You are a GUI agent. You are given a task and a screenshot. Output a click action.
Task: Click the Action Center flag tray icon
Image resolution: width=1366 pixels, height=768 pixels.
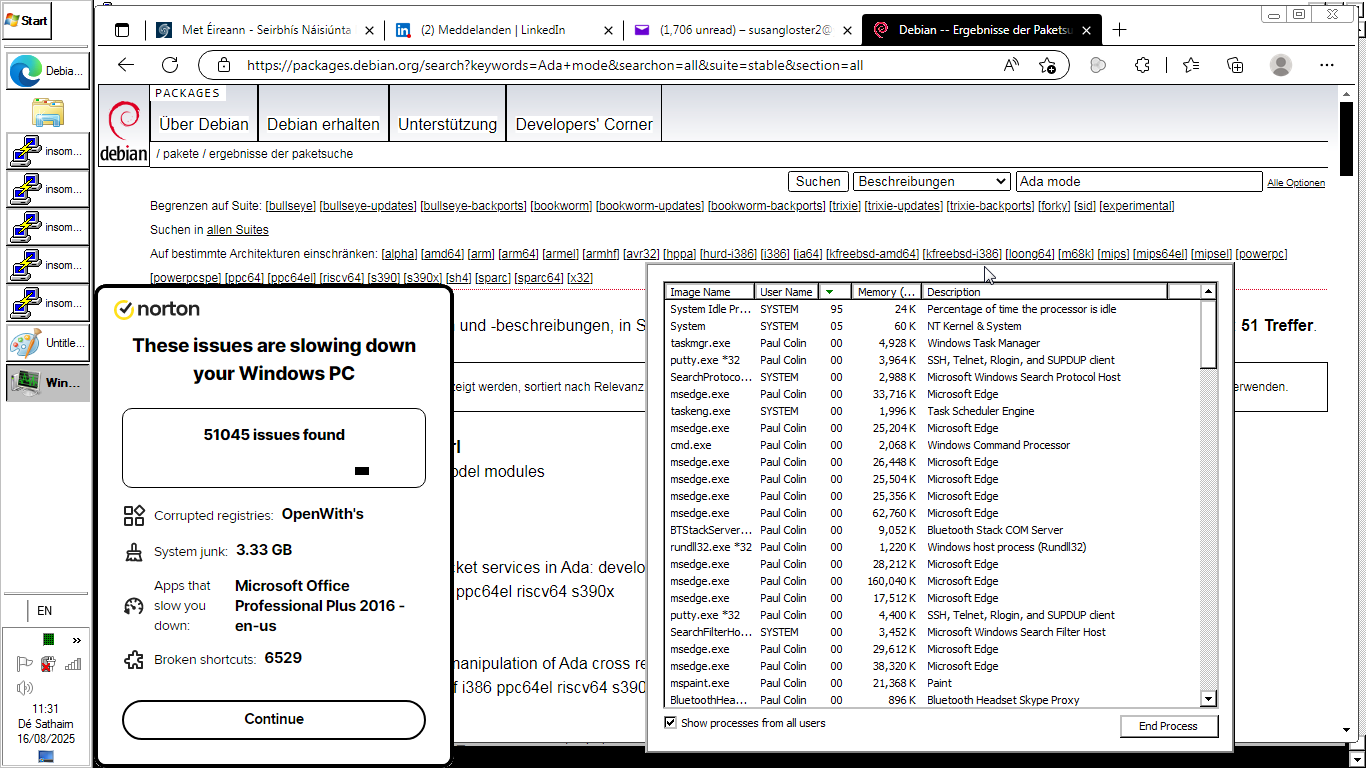tap(24, 664)
